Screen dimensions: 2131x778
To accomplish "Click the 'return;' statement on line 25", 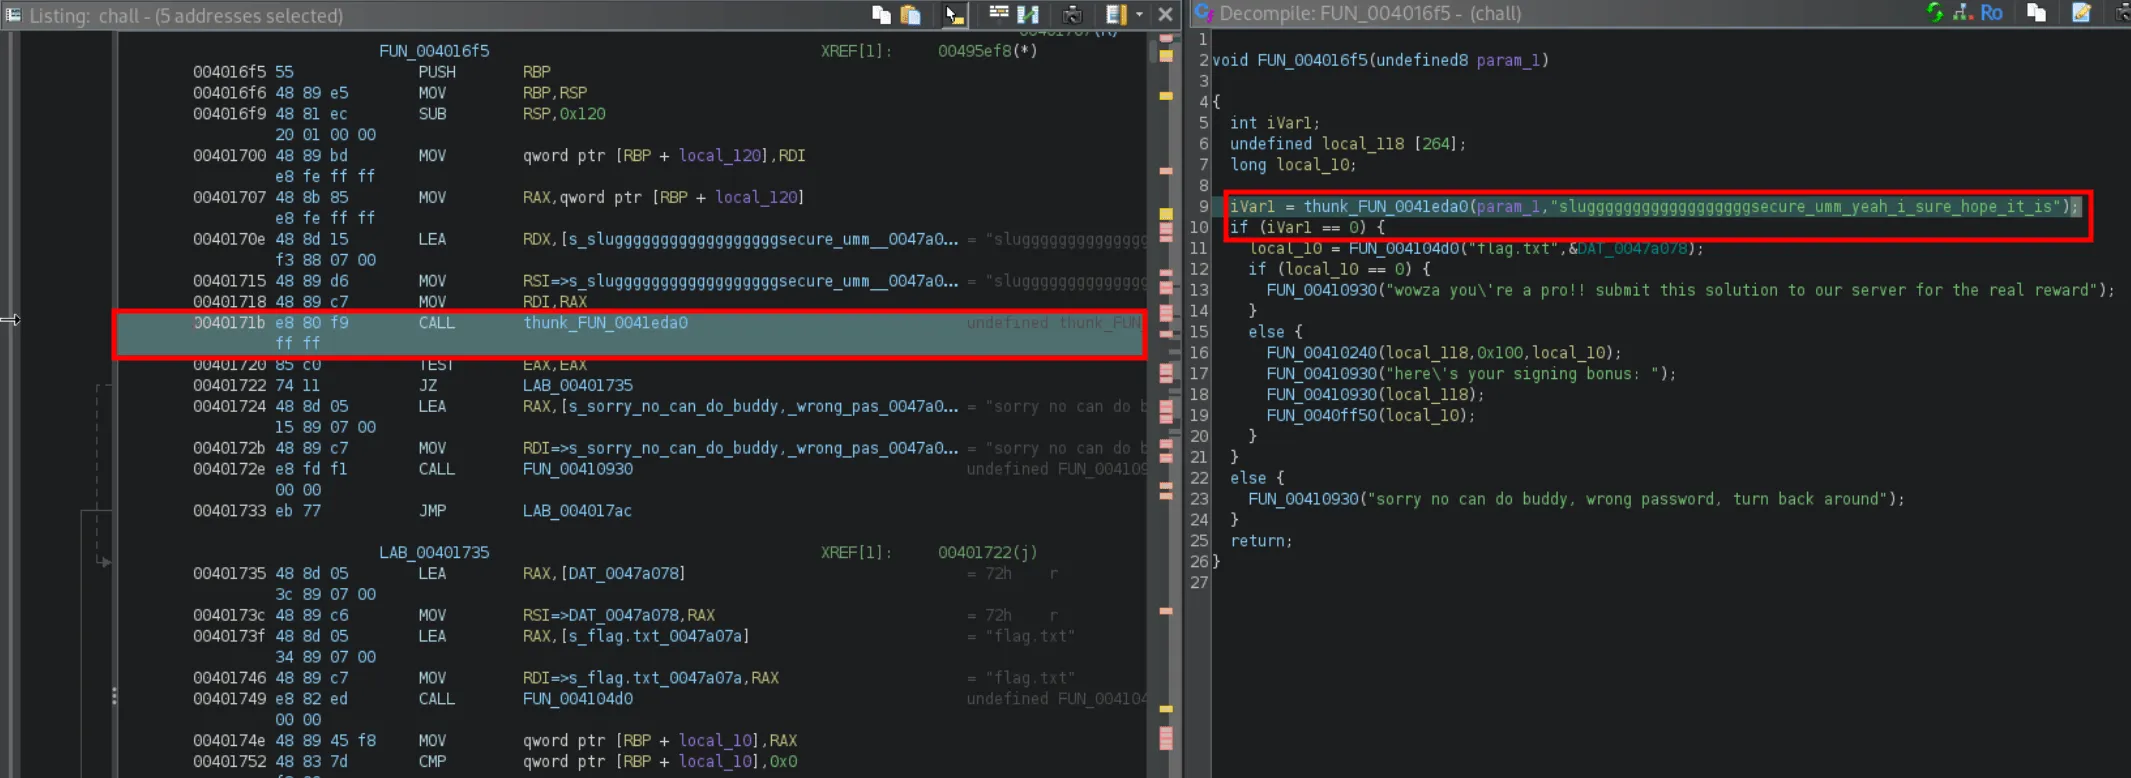I will coord(1260,541).
